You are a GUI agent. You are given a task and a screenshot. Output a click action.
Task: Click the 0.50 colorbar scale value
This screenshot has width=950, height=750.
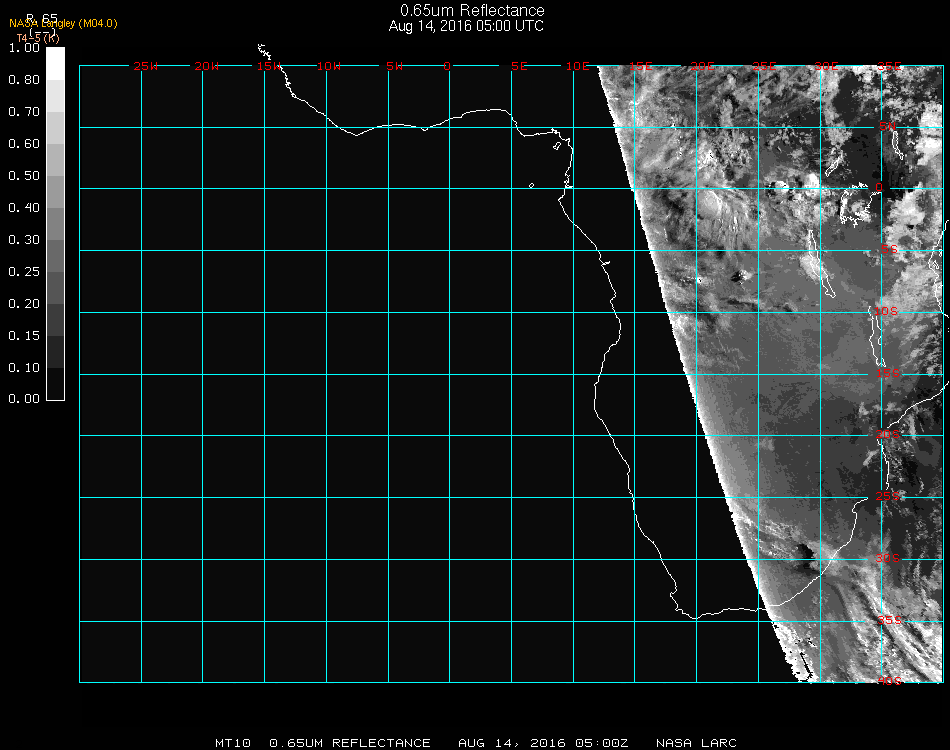(24, 176)
